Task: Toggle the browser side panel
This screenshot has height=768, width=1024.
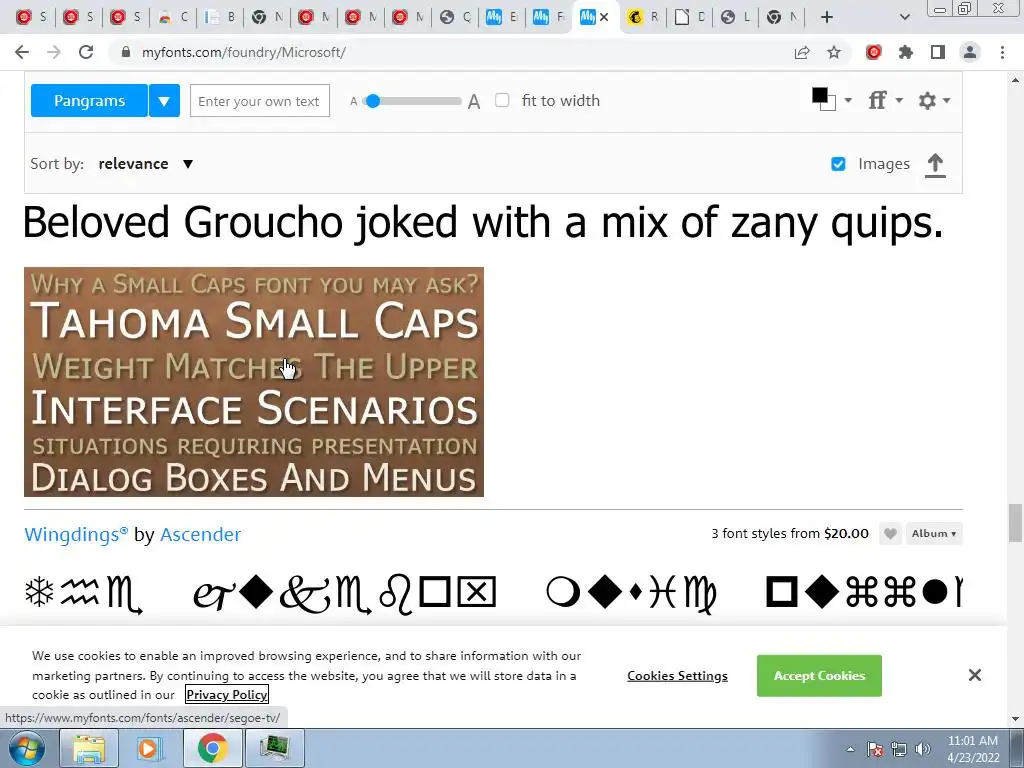Action: pos(938,52)
